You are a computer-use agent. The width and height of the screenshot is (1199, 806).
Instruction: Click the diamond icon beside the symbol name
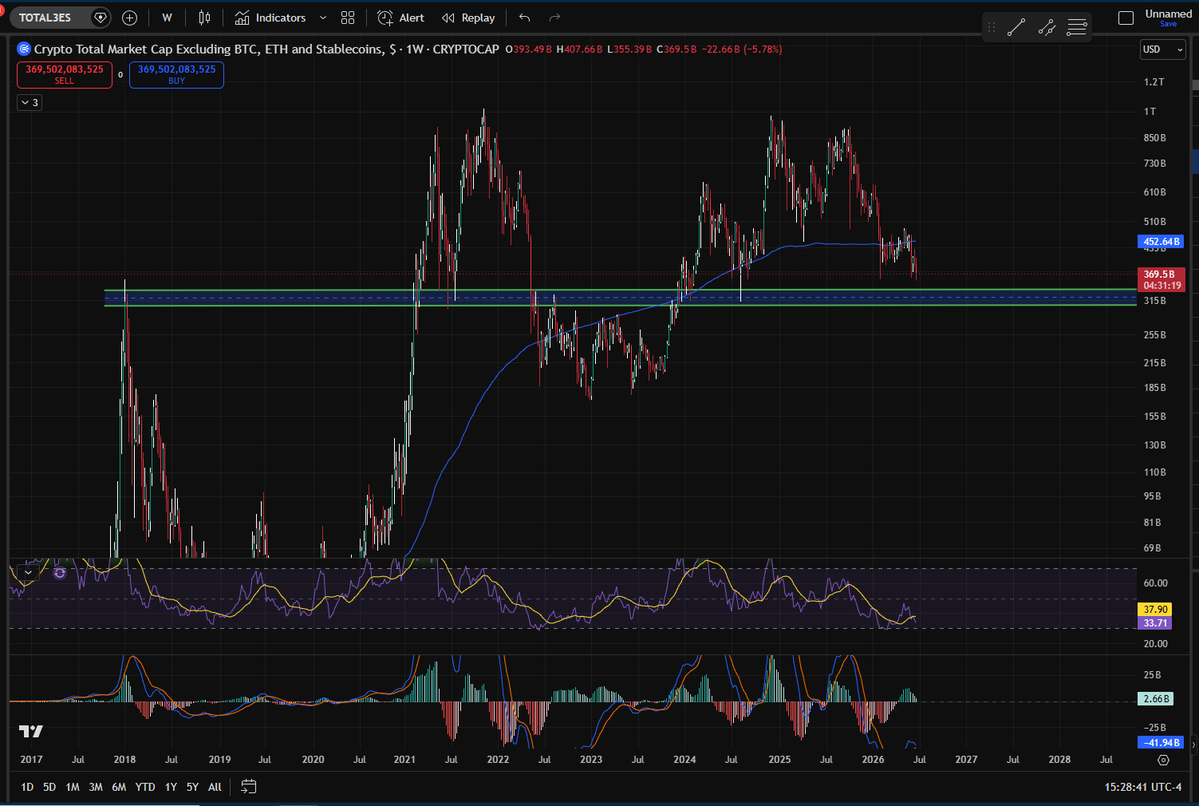pos(100,18)
